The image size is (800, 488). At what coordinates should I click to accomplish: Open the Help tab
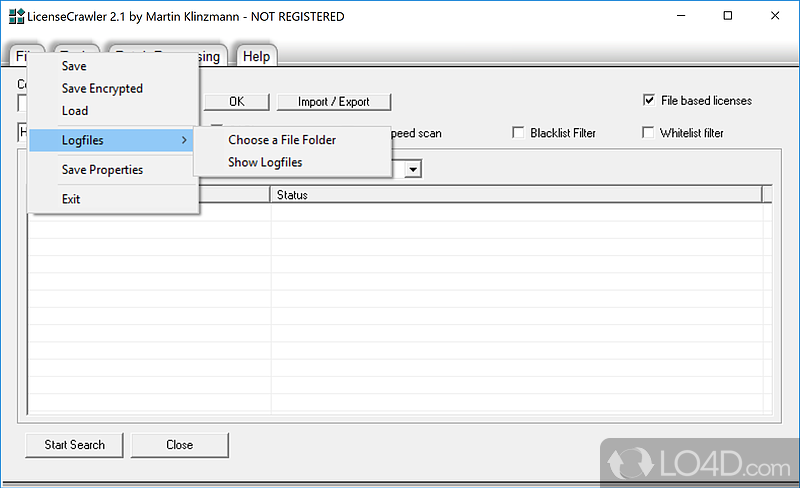pos(256,56)
